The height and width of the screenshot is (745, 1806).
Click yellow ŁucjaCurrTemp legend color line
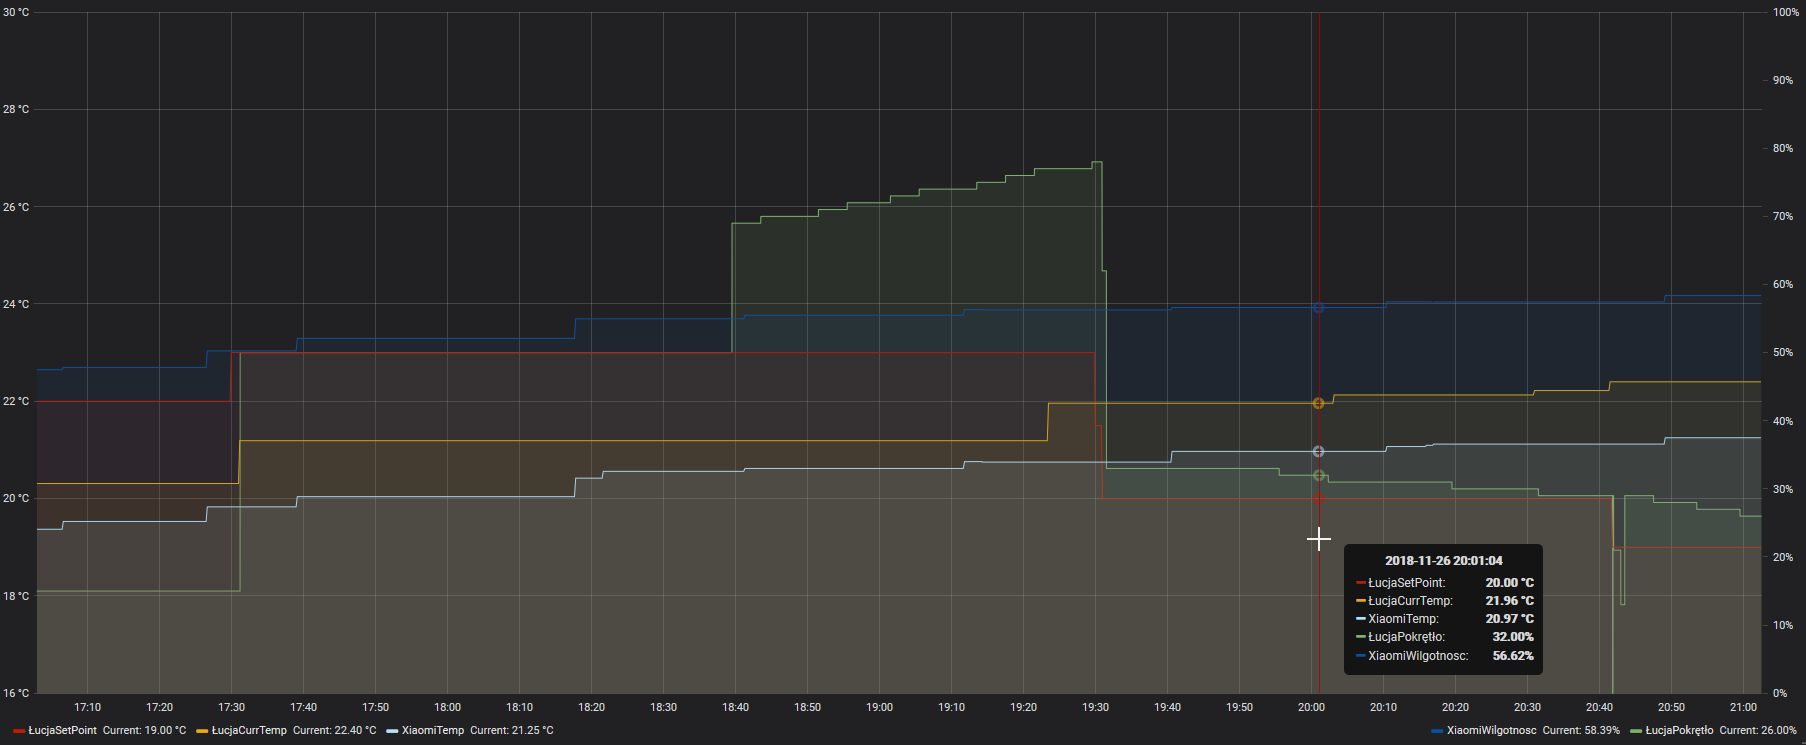[202, 731]
